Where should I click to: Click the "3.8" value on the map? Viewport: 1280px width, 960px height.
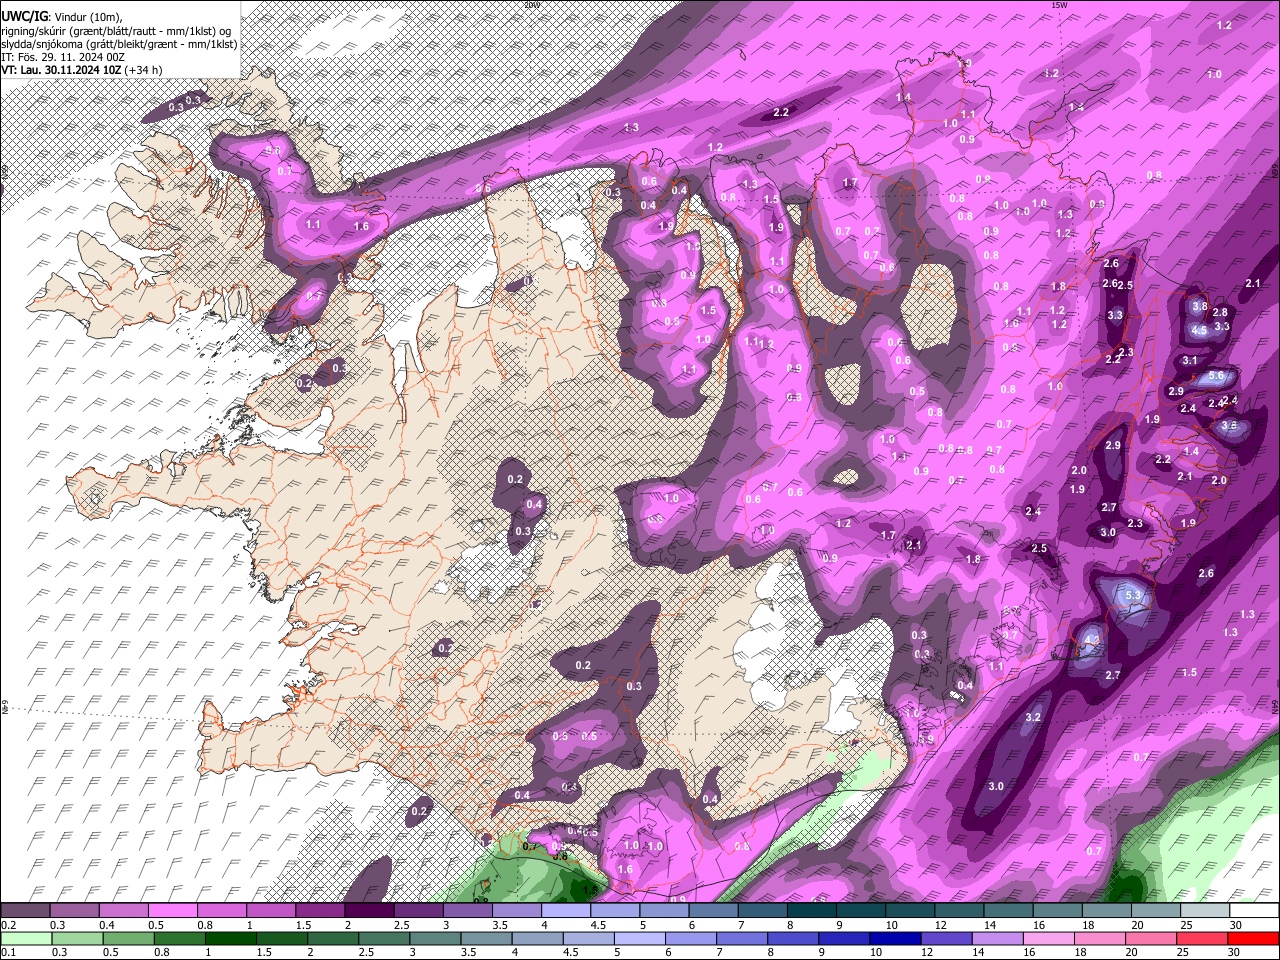pos(1200,307)
